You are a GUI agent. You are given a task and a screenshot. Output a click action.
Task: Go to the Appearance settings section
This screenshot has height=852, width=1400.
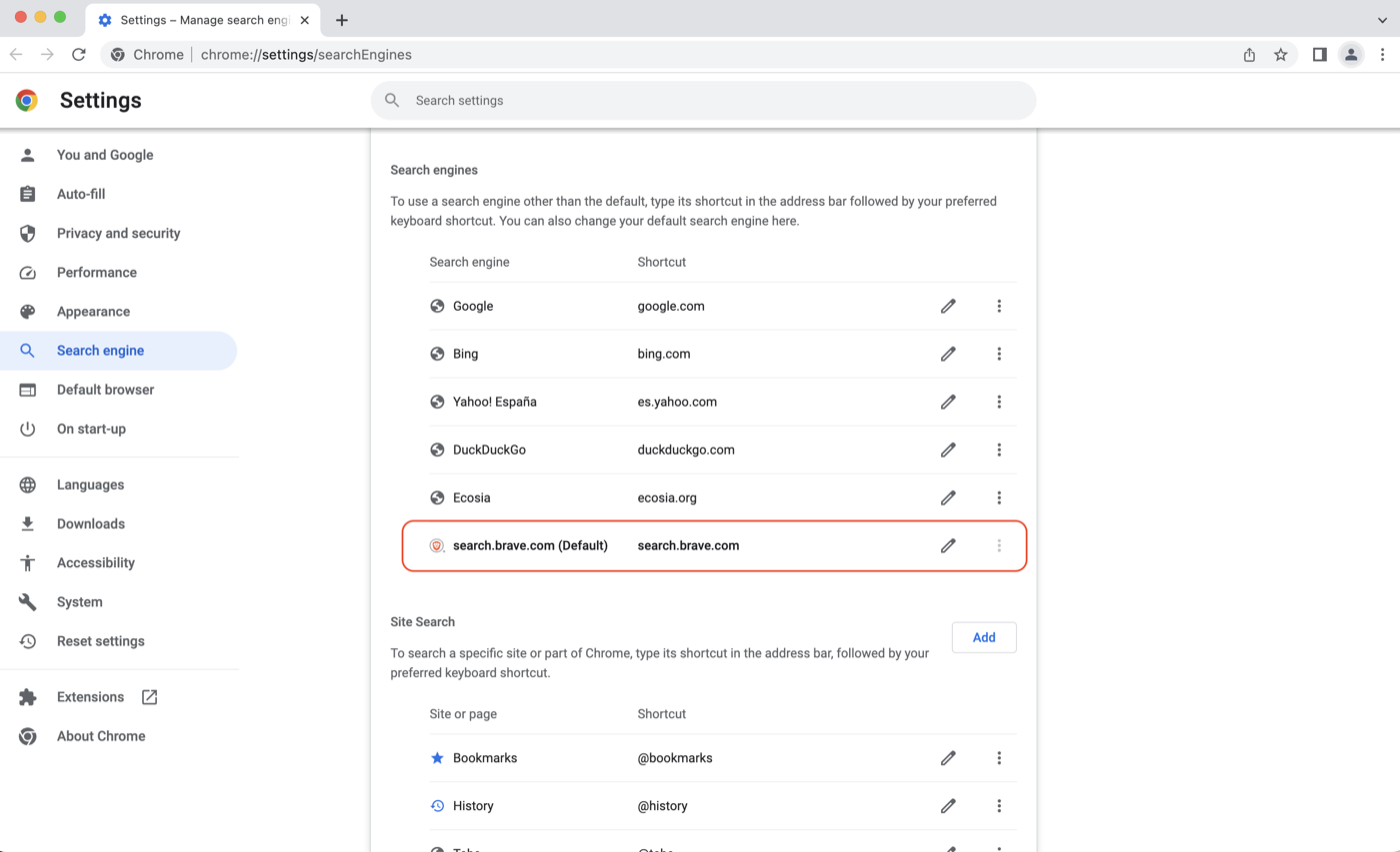pyautogui.click(x=93, y=311)
